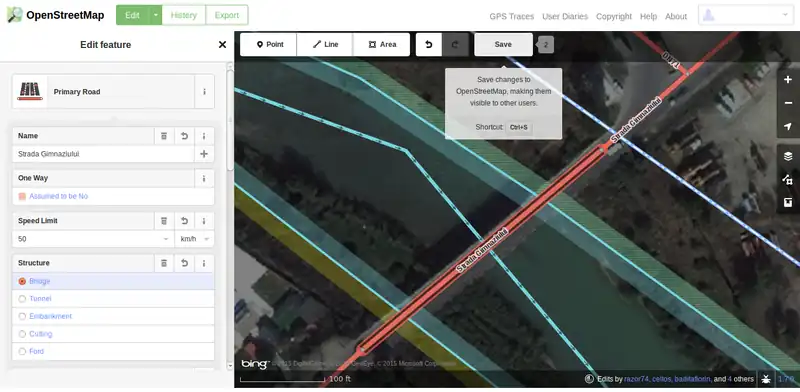800x392 pixels.
Task: Open the map data panel
Action: coord(788,180)
